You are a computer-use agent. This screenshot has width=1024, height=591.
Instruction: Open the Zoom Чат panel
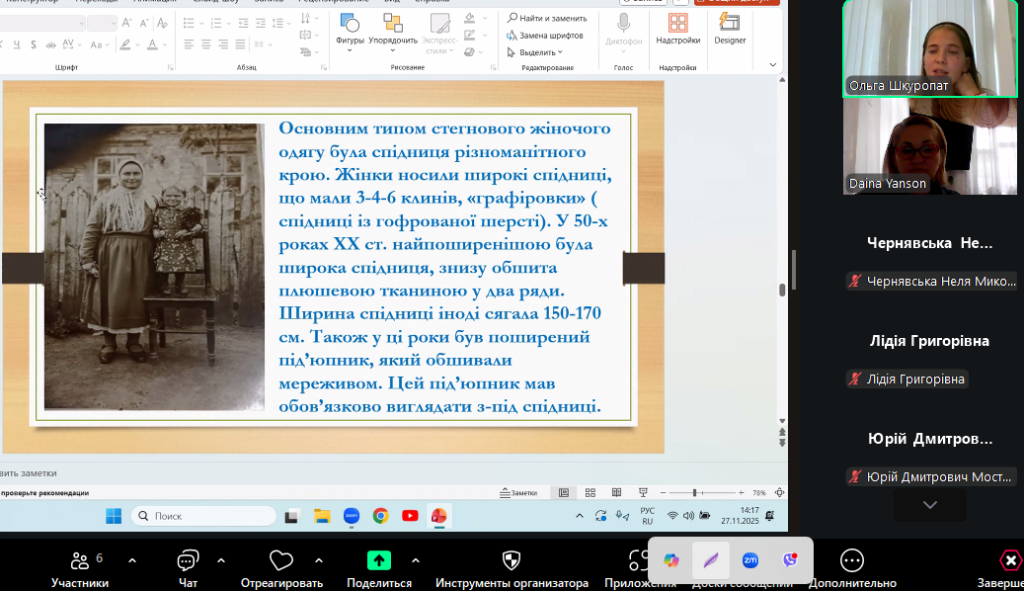point(187,561)
